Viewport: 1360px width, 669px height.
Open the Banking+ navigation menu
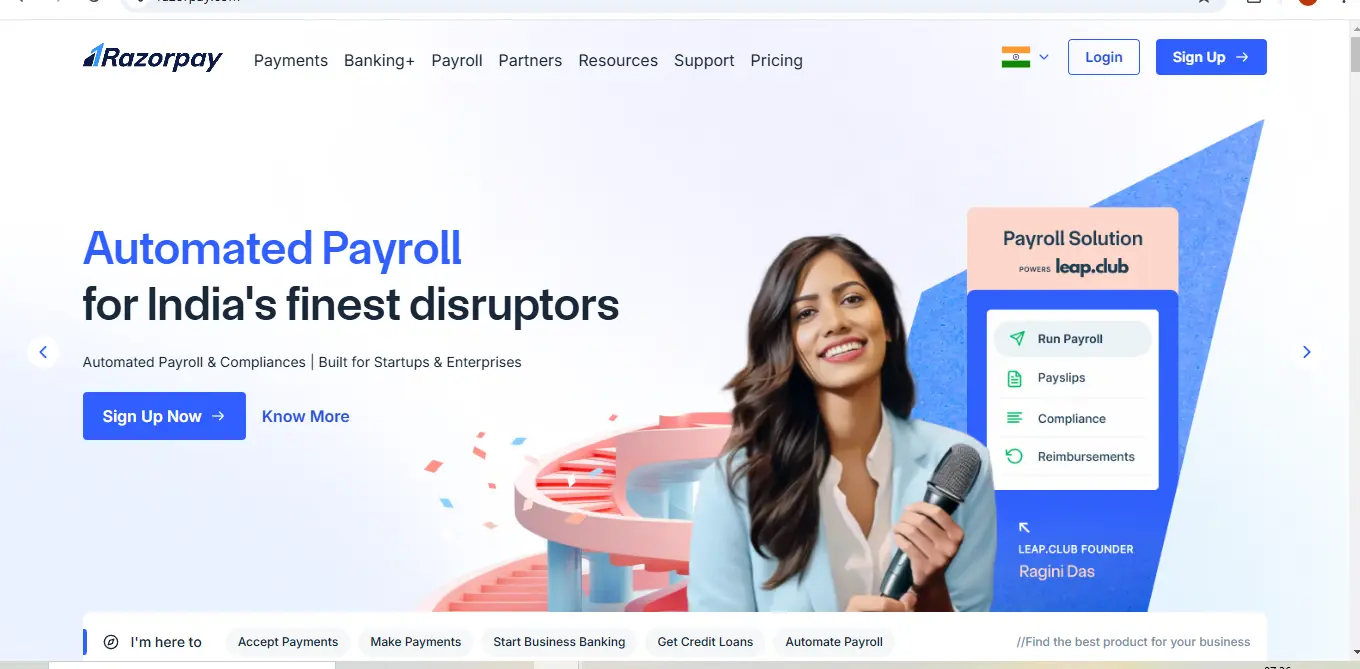[x=379, y=60]
